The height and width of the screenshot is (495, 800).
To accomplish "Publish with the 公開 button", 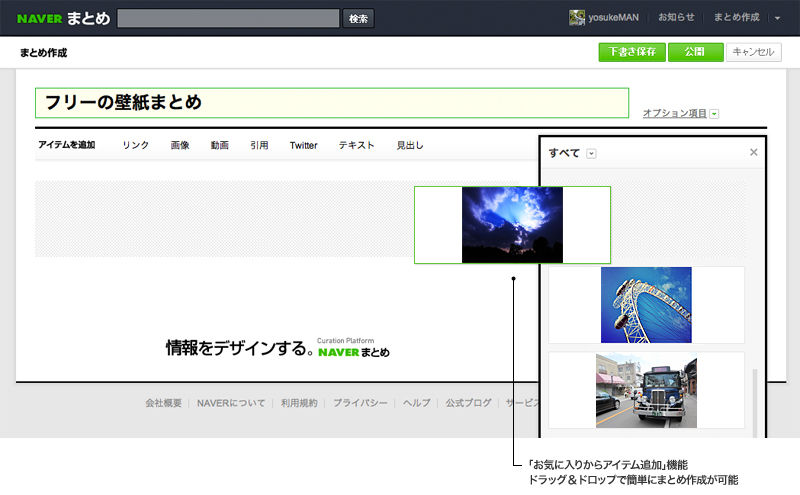I will tap(695, 52).
